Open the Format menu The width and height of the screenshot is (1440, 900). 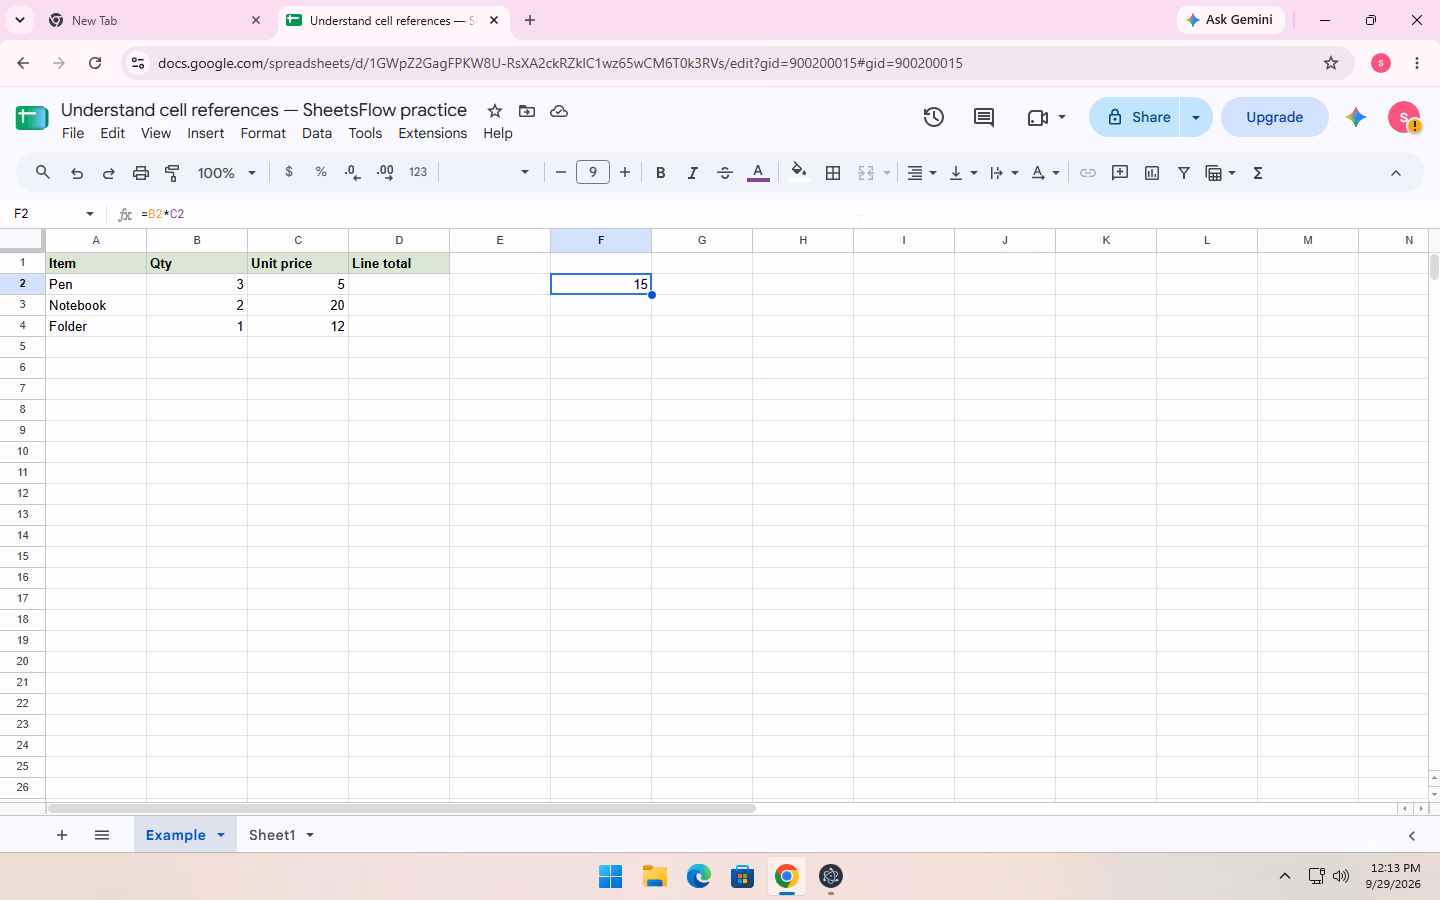tap(263, 133)
